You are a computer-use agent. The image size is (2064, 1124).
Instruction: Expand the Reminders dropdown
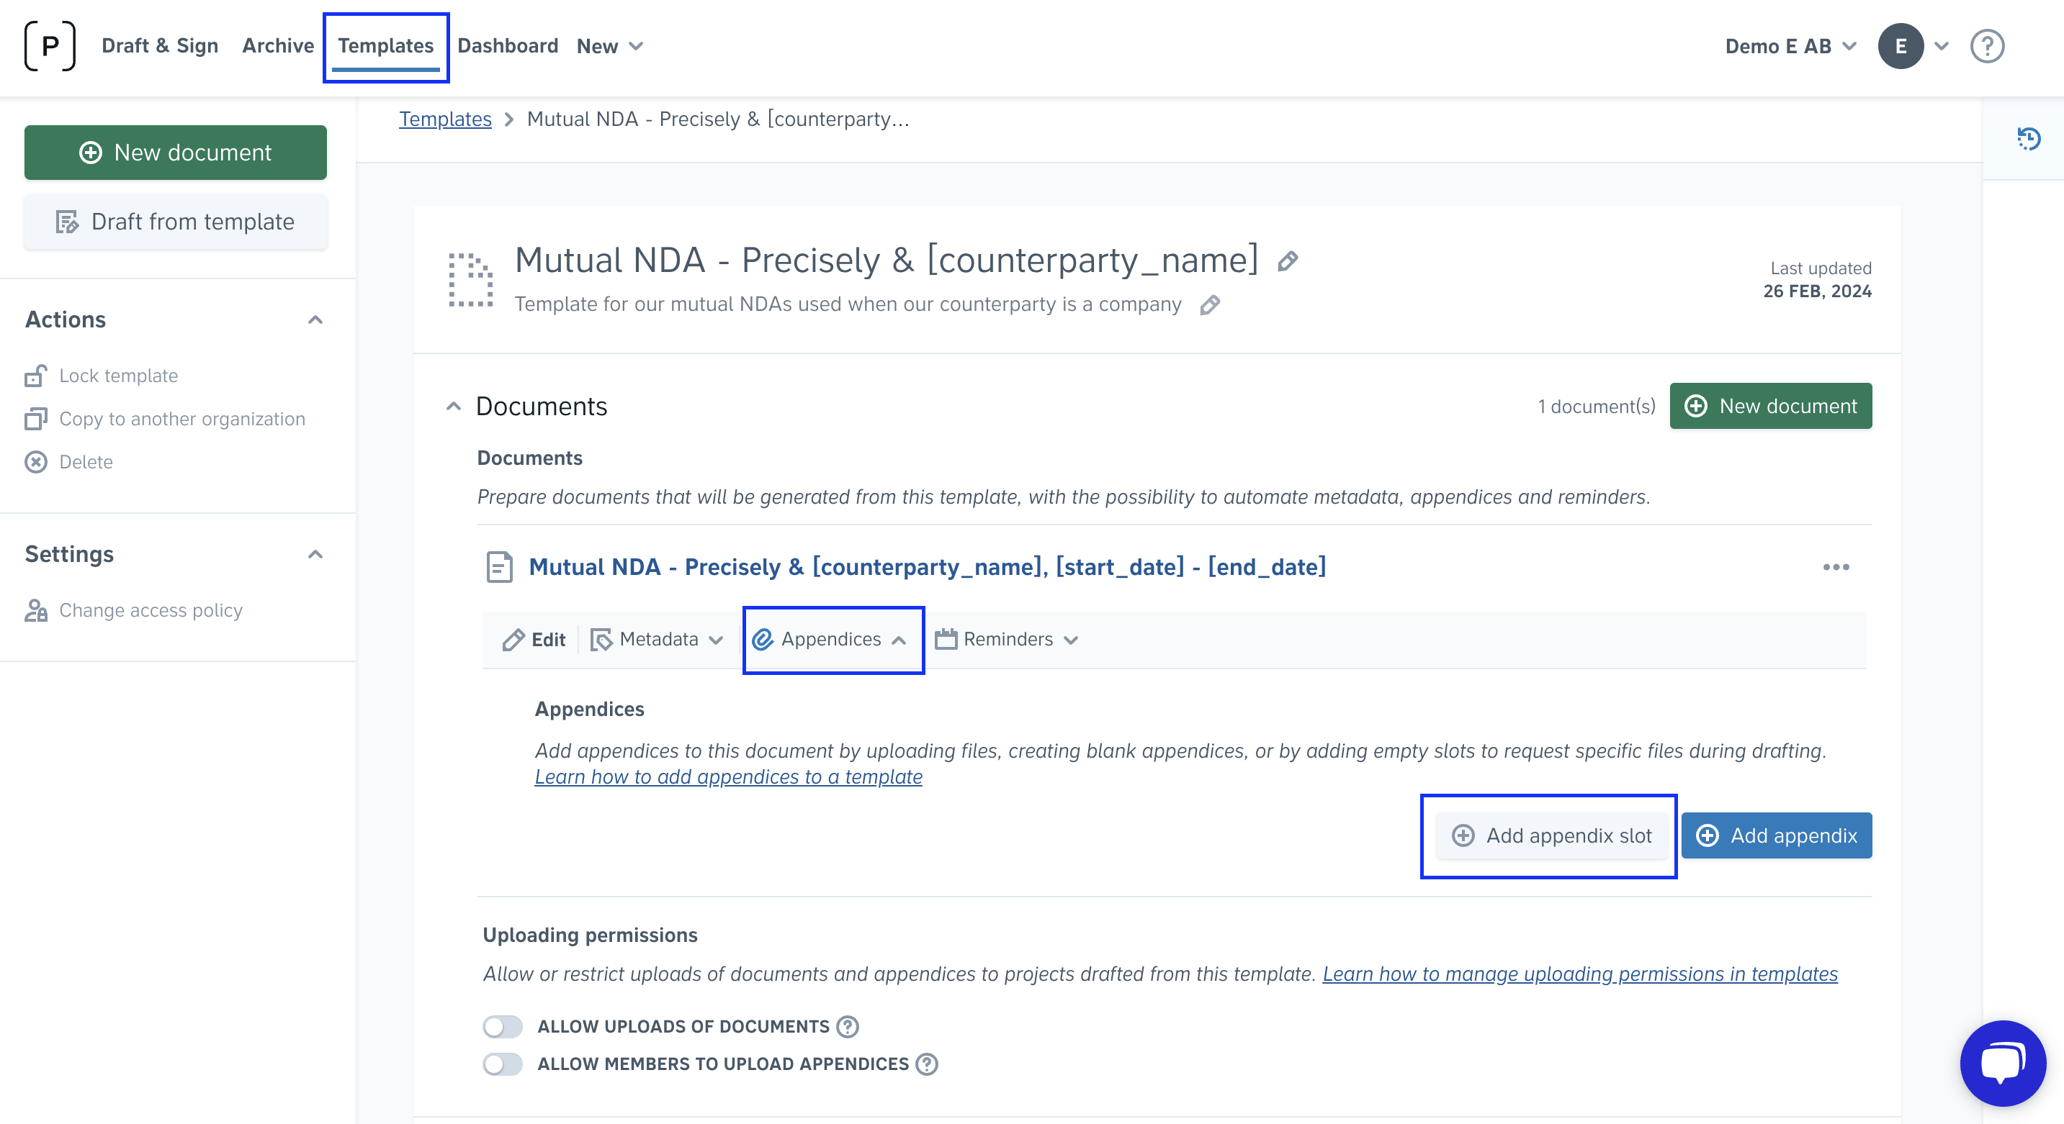pyautogui.click(x=1007, y=639)
